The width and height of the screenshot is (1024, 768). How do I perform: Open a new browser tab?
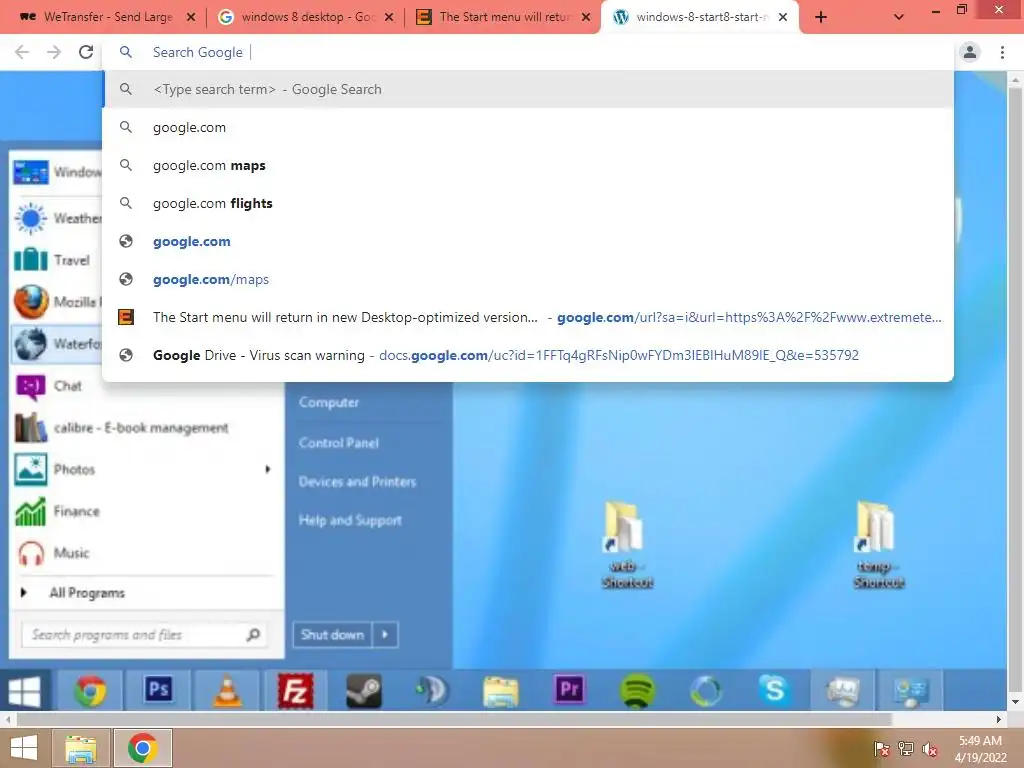tap(821, 17)
